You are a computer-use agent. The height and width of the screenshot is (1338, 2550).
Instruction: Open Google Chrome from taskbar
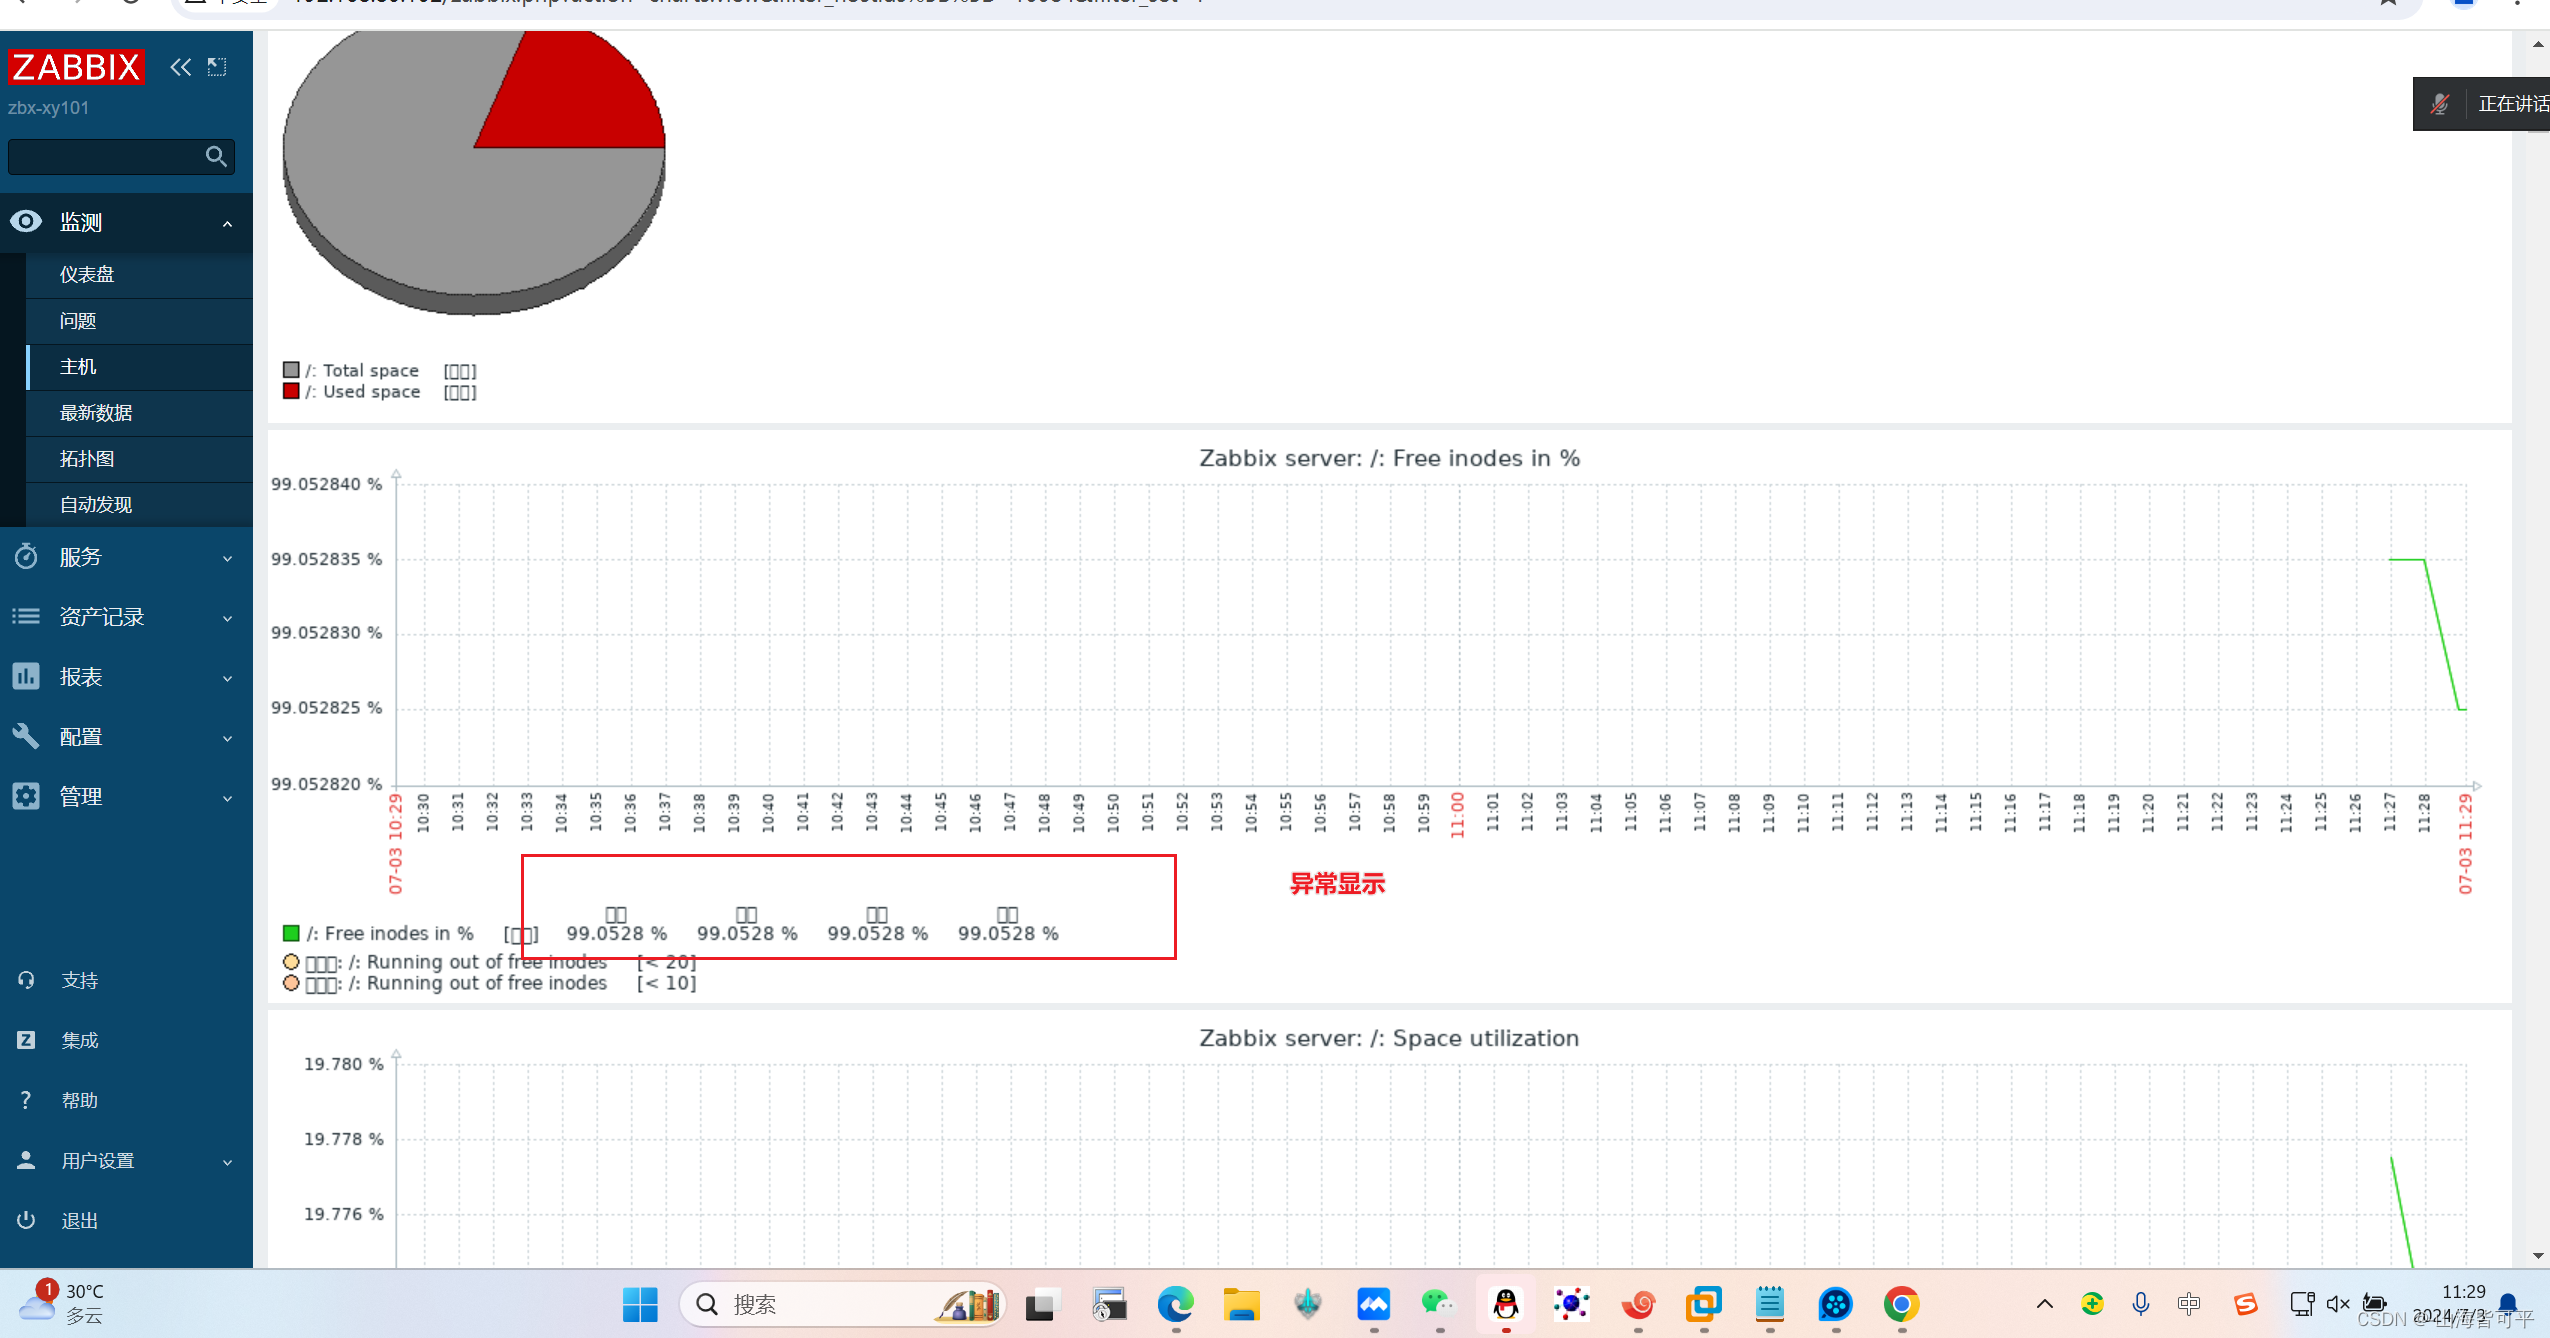1901,1304
